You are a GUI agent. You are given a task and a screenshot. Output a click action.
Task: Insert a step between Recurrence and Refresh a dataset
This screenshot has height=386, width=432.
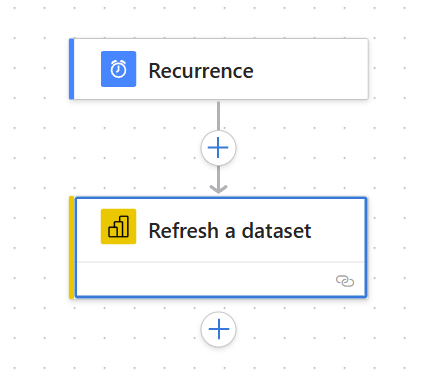tap(218, 148)
